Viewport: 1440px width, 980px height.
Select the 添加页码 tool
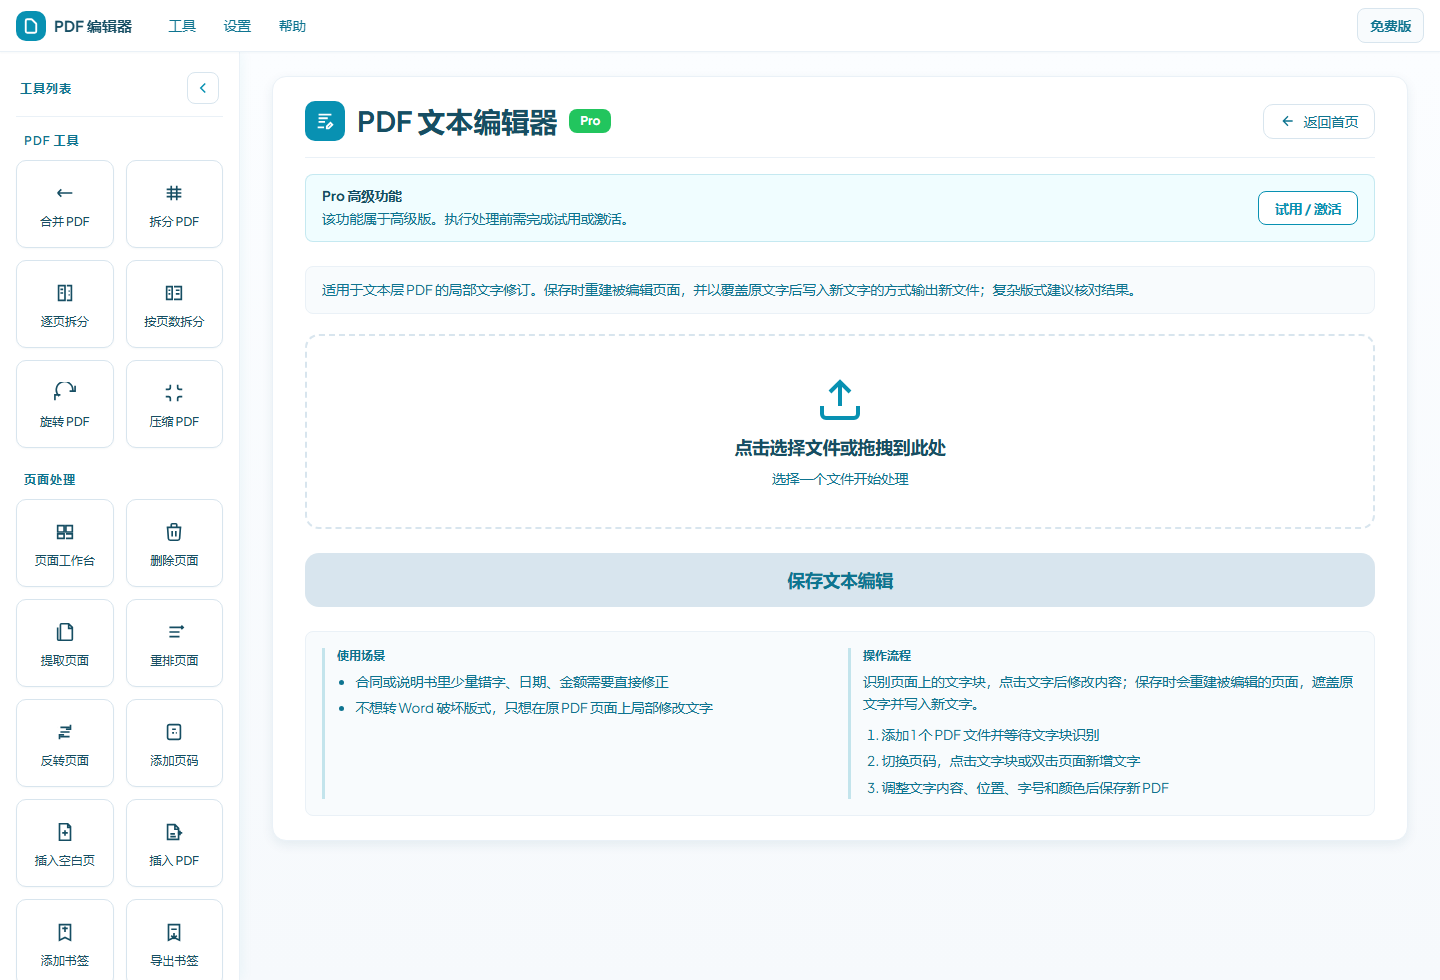(x=174, y=743)
